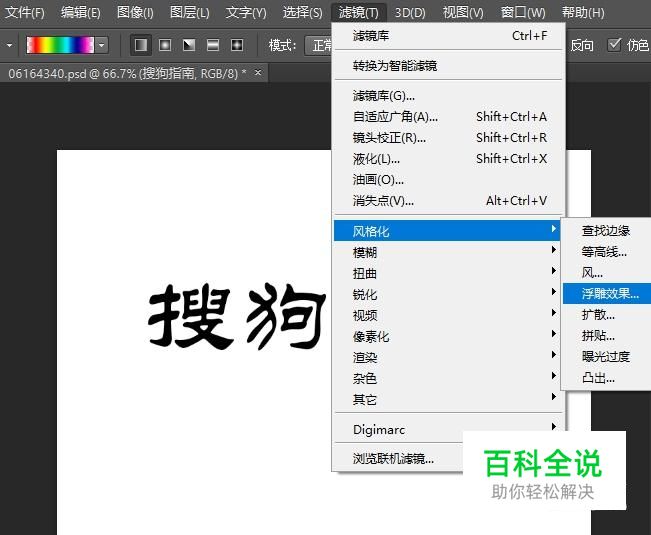
Task: Open the 3D(D) menu
Action: [410, 12]
